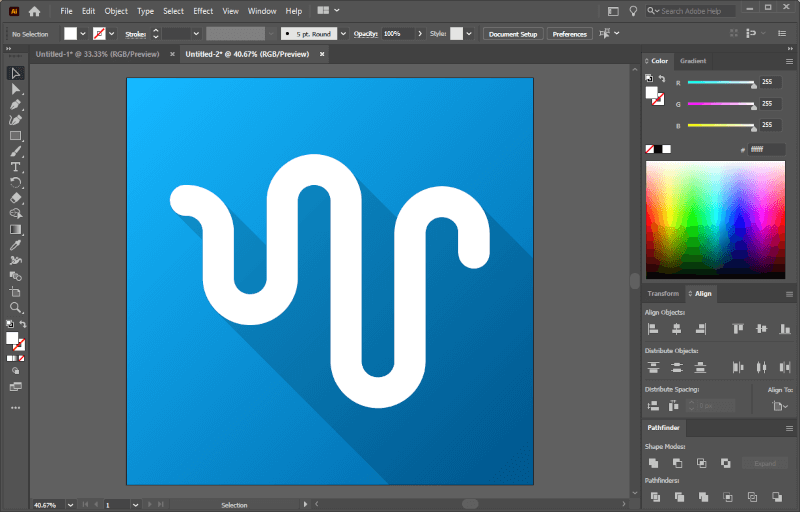Open stroke weight dropdown

(196, 34)
